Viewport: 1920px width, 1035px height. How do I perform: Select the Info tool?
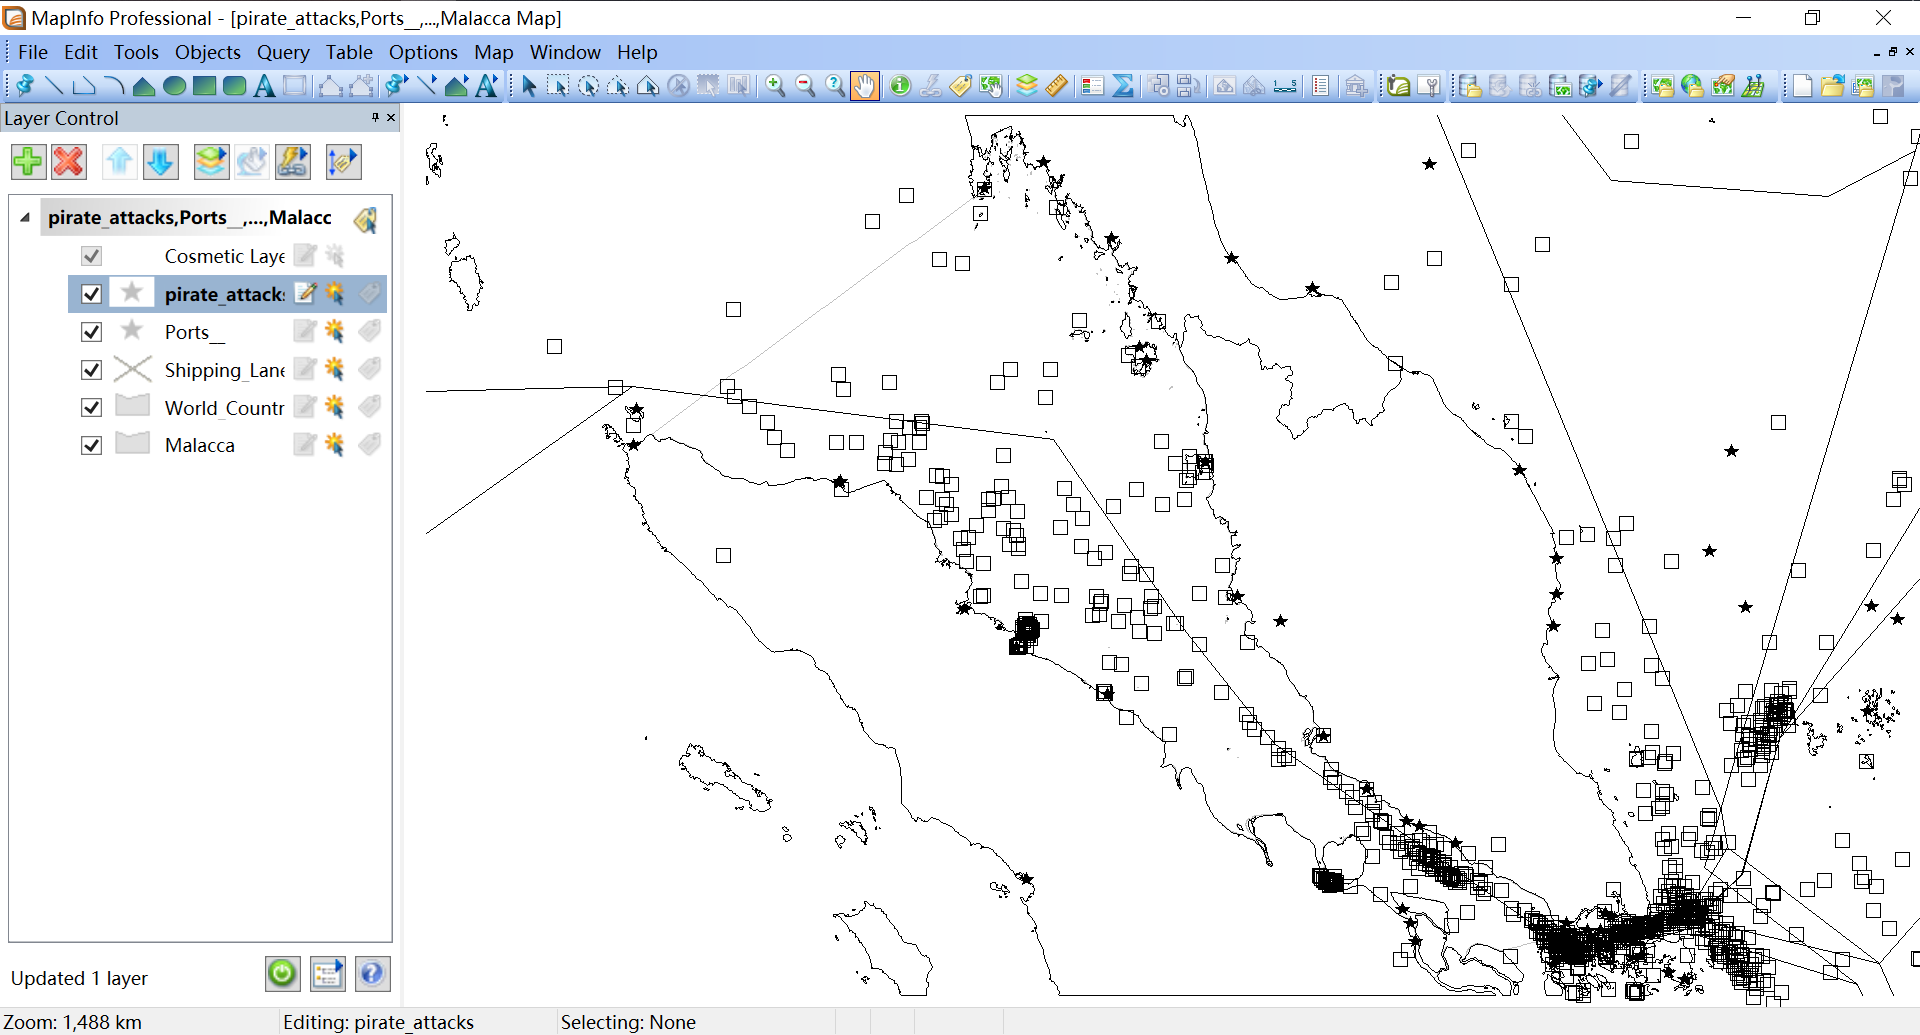899,86
